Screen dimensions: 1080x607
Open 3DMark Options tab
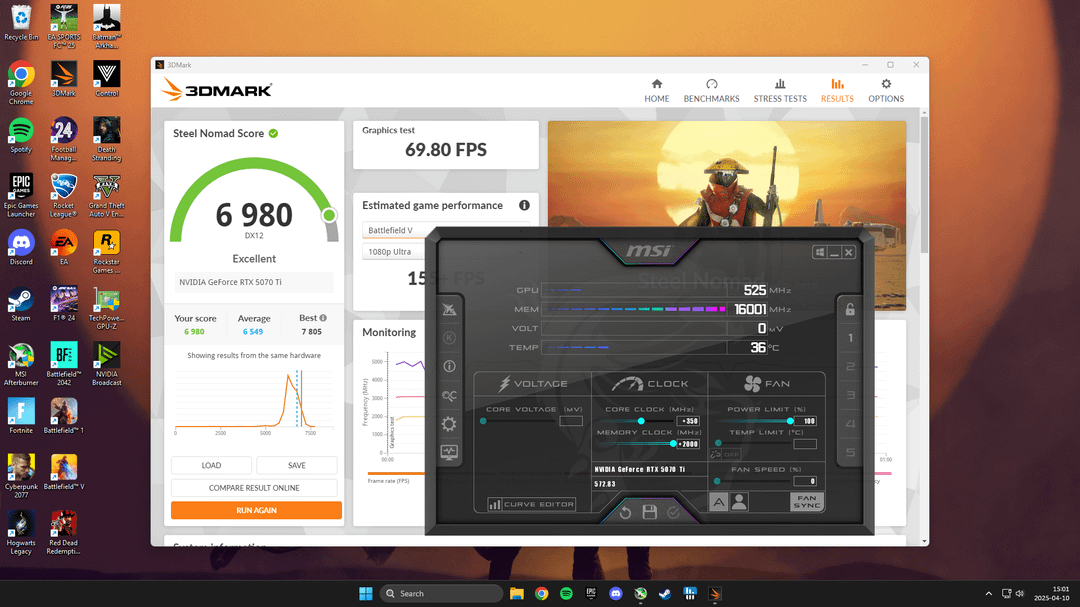[x=886, y=91]
